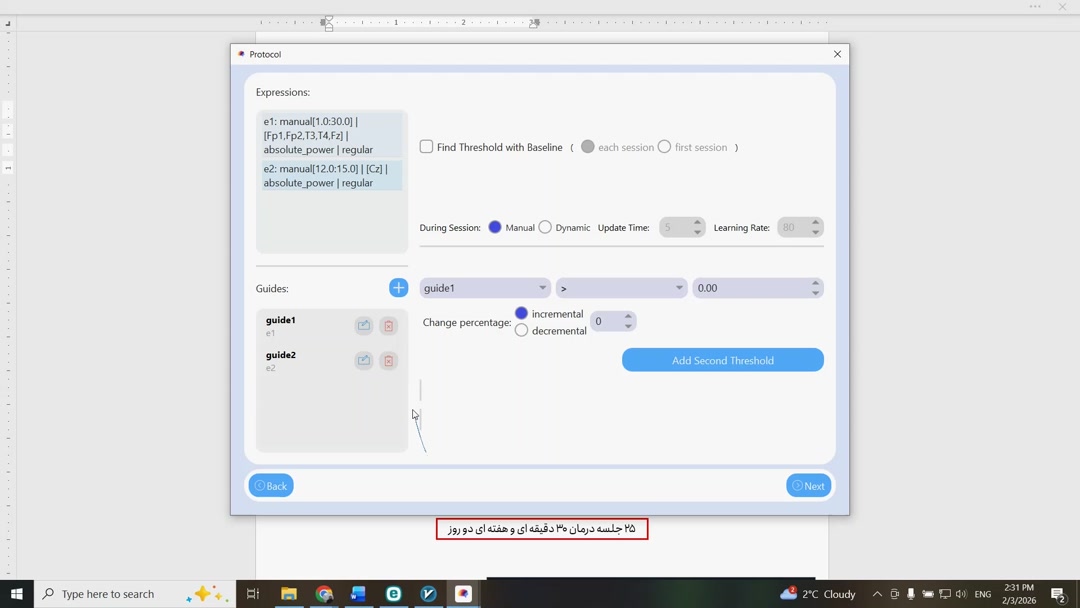1080x608 pixels.
Task: Show hidden system tray icons
Action: coord(877,594)
